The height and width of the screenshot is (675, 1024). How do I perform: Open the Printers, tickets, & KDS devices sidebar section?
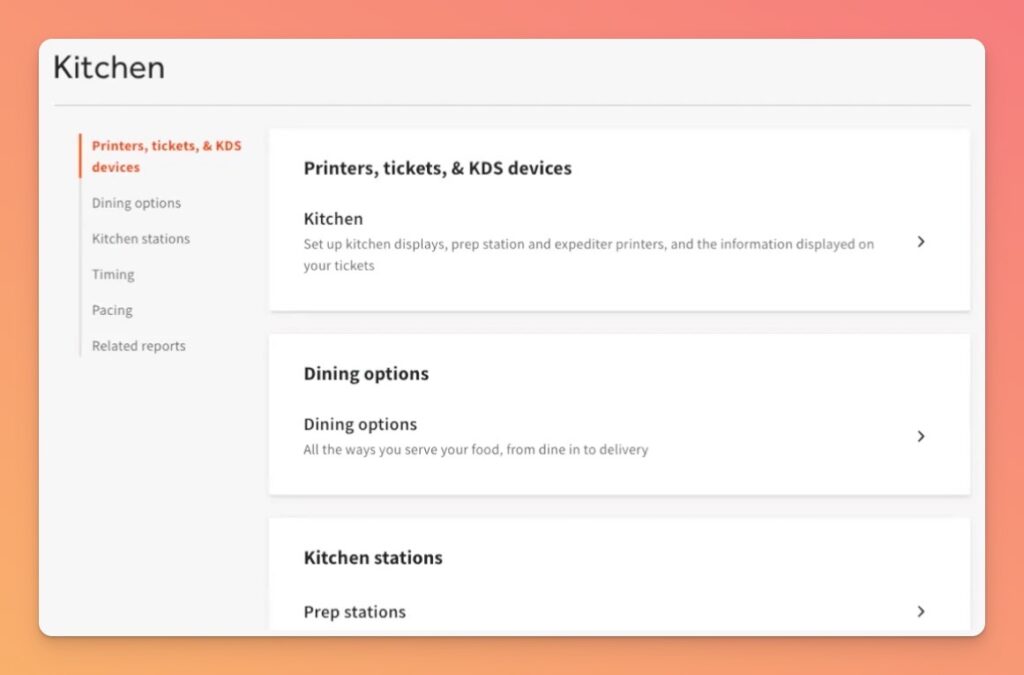[x=166, y=156]
